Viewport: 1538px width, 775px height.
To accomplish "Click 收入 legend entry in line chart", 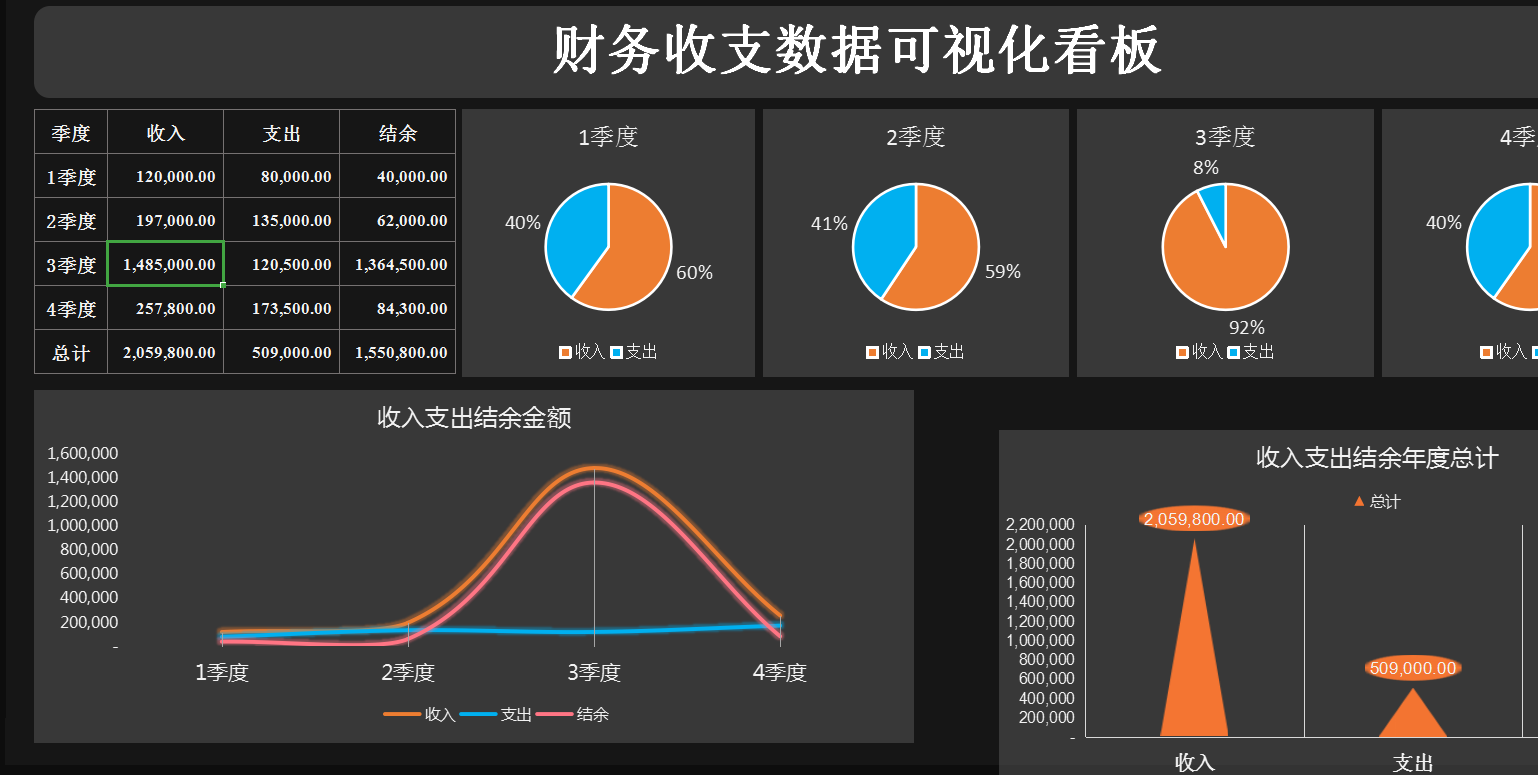I will (x=419, y=714).
